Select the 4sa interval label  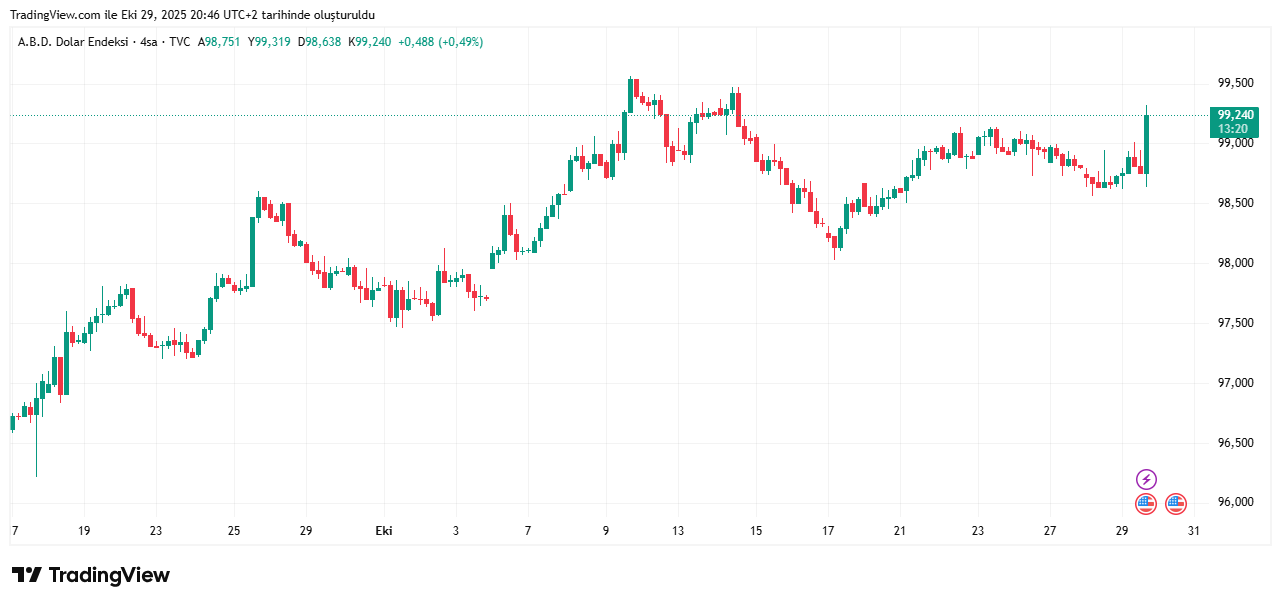[x=150, y=42]
